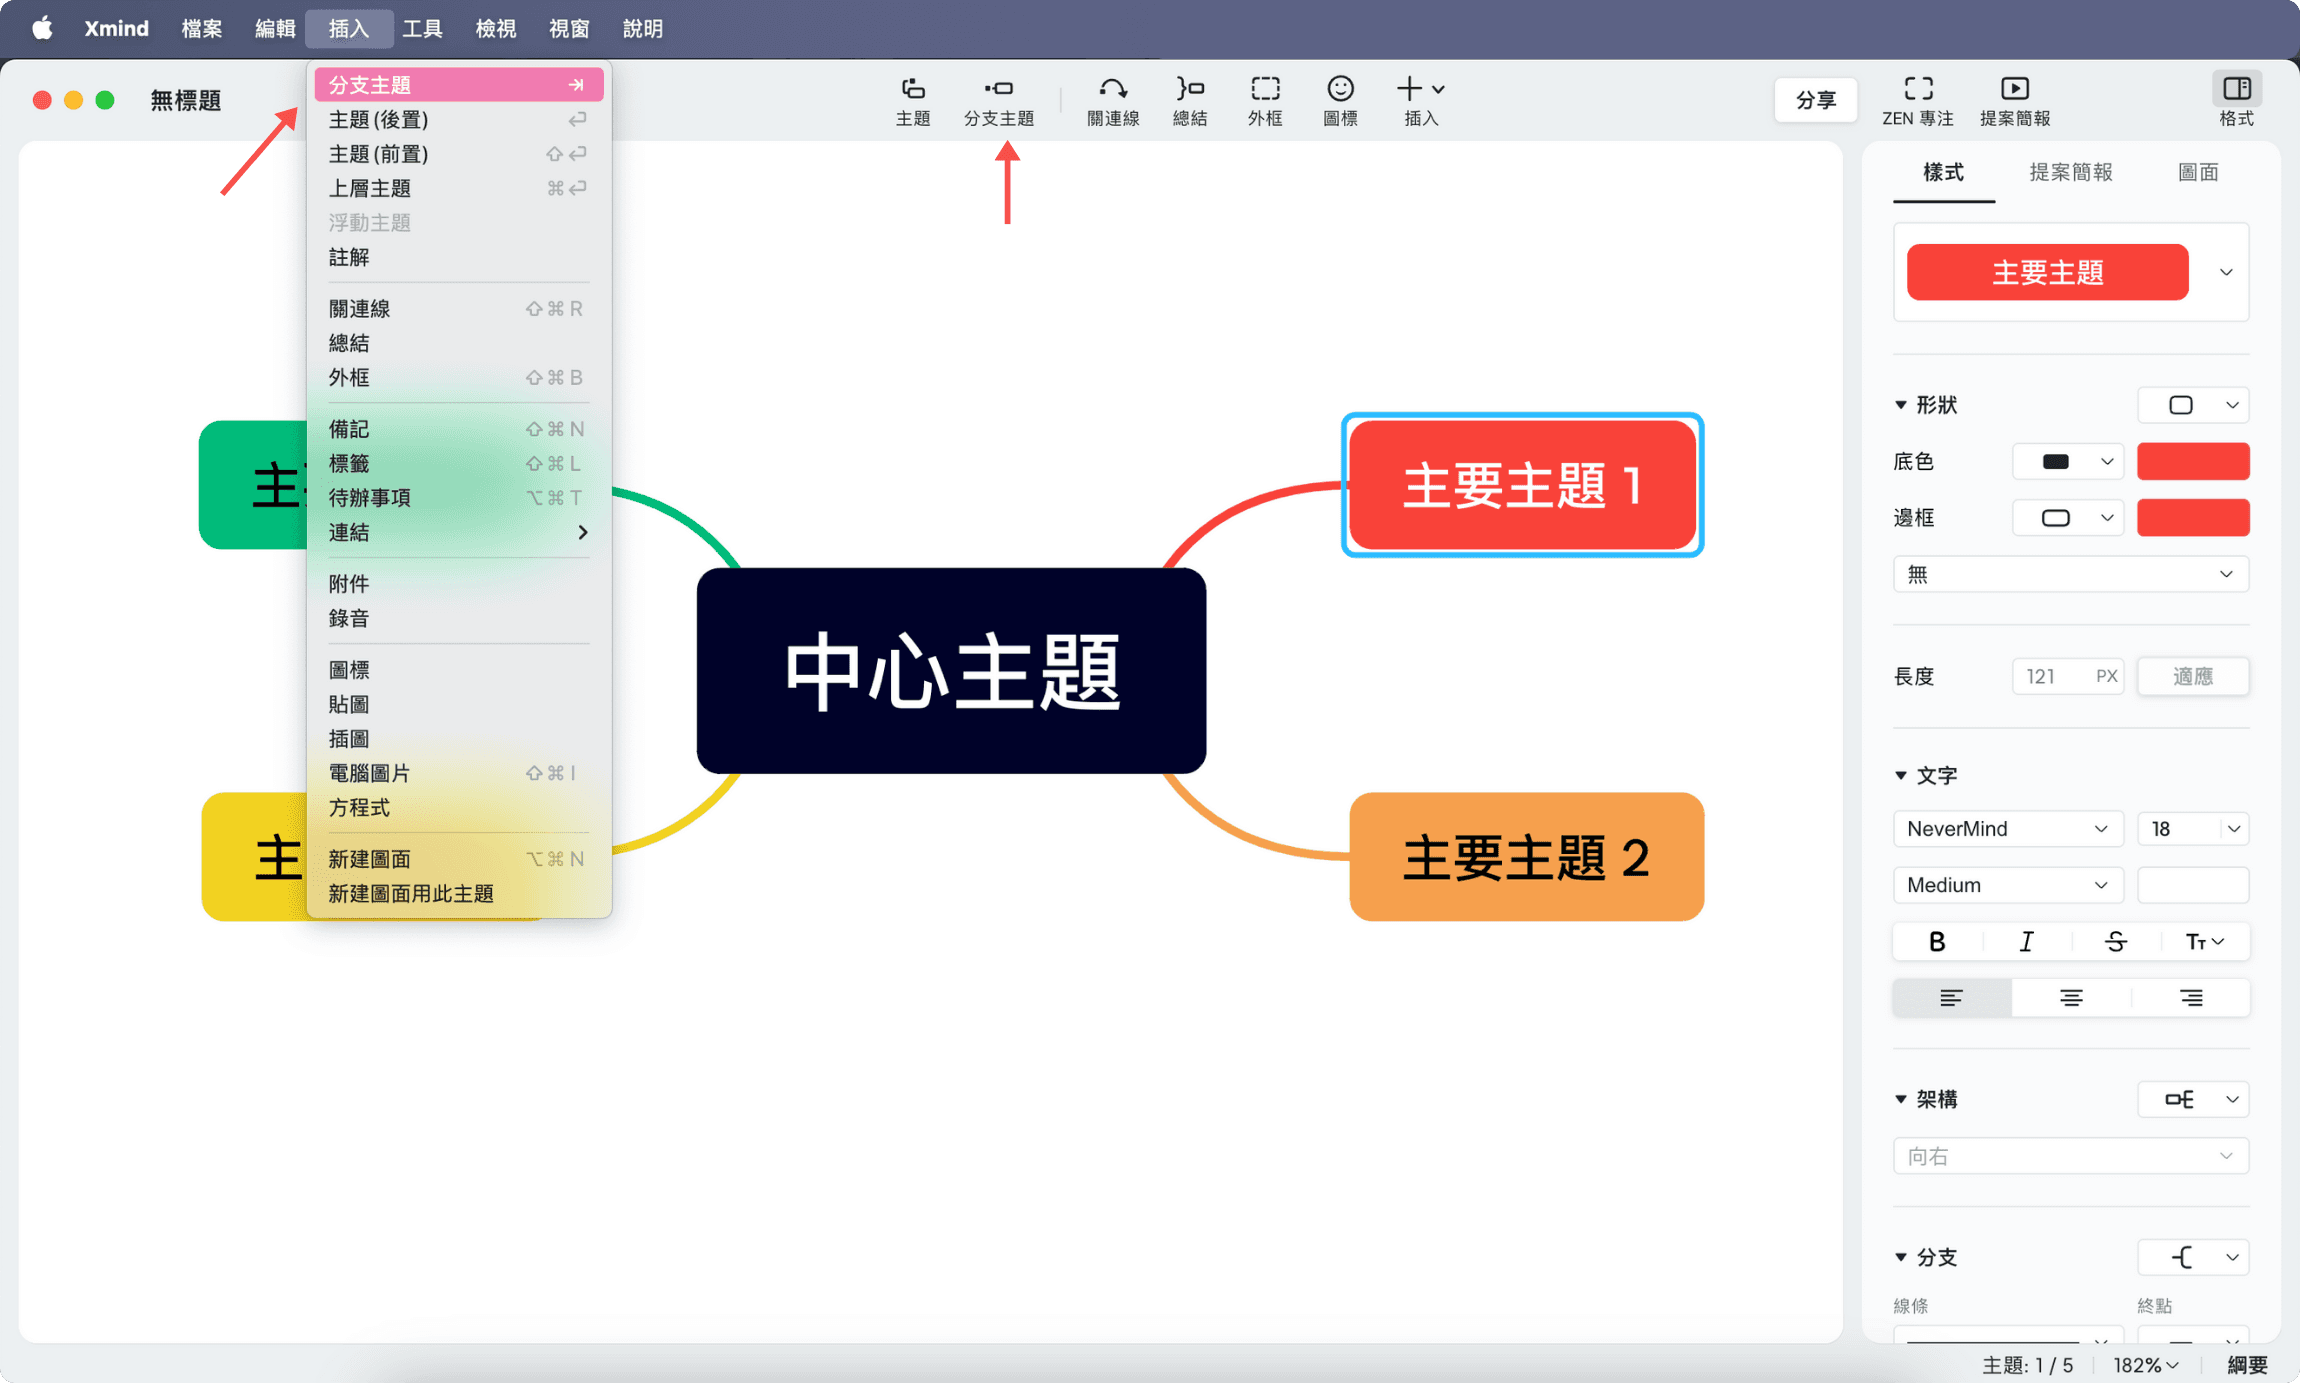The width and height of the screenshot is (2300, 1397).
Task: Choose 新建圖面 from the insert menu
Action: tap(369, 858)
